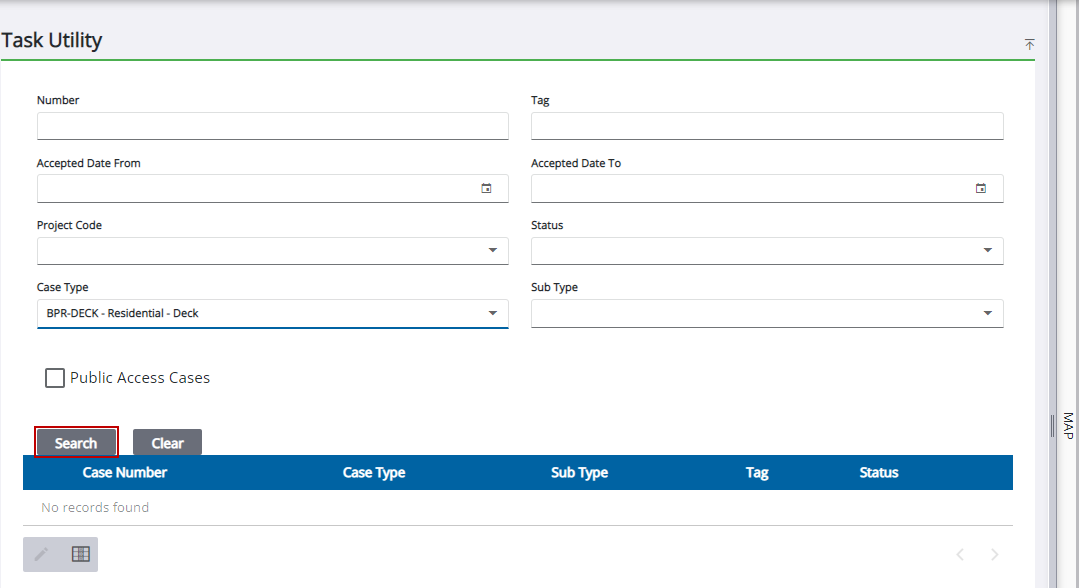Expand the Sub Type dropdown
This screenshot has height=588, width=1079.
[987, 313]
